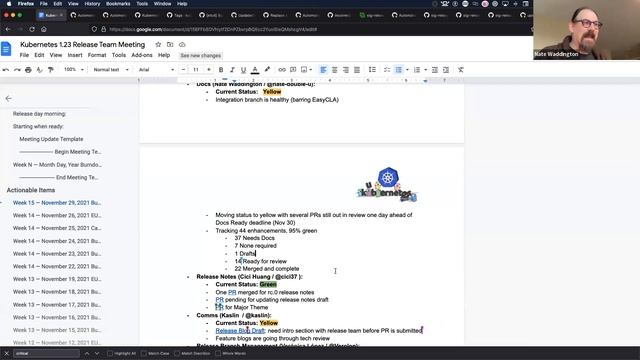
Task: Toggle the Match Diacritics checkbox
Action: coord(177,353)
